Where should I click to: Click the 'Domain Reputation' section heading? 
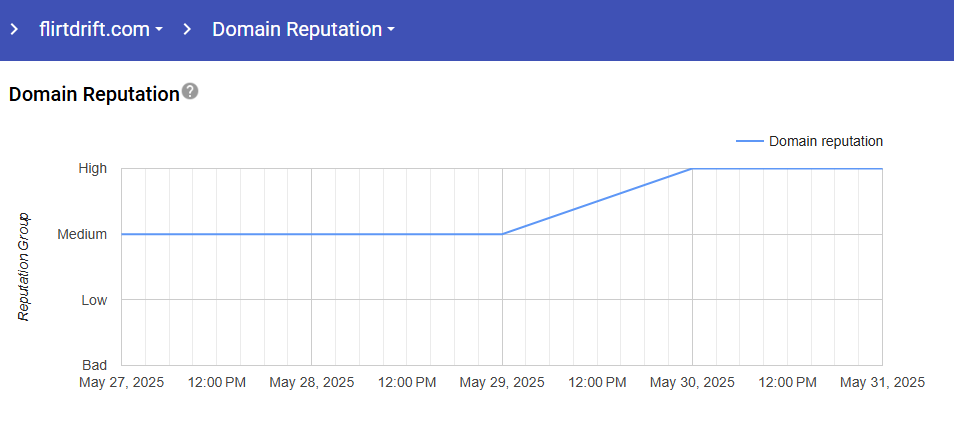[93, 94]
